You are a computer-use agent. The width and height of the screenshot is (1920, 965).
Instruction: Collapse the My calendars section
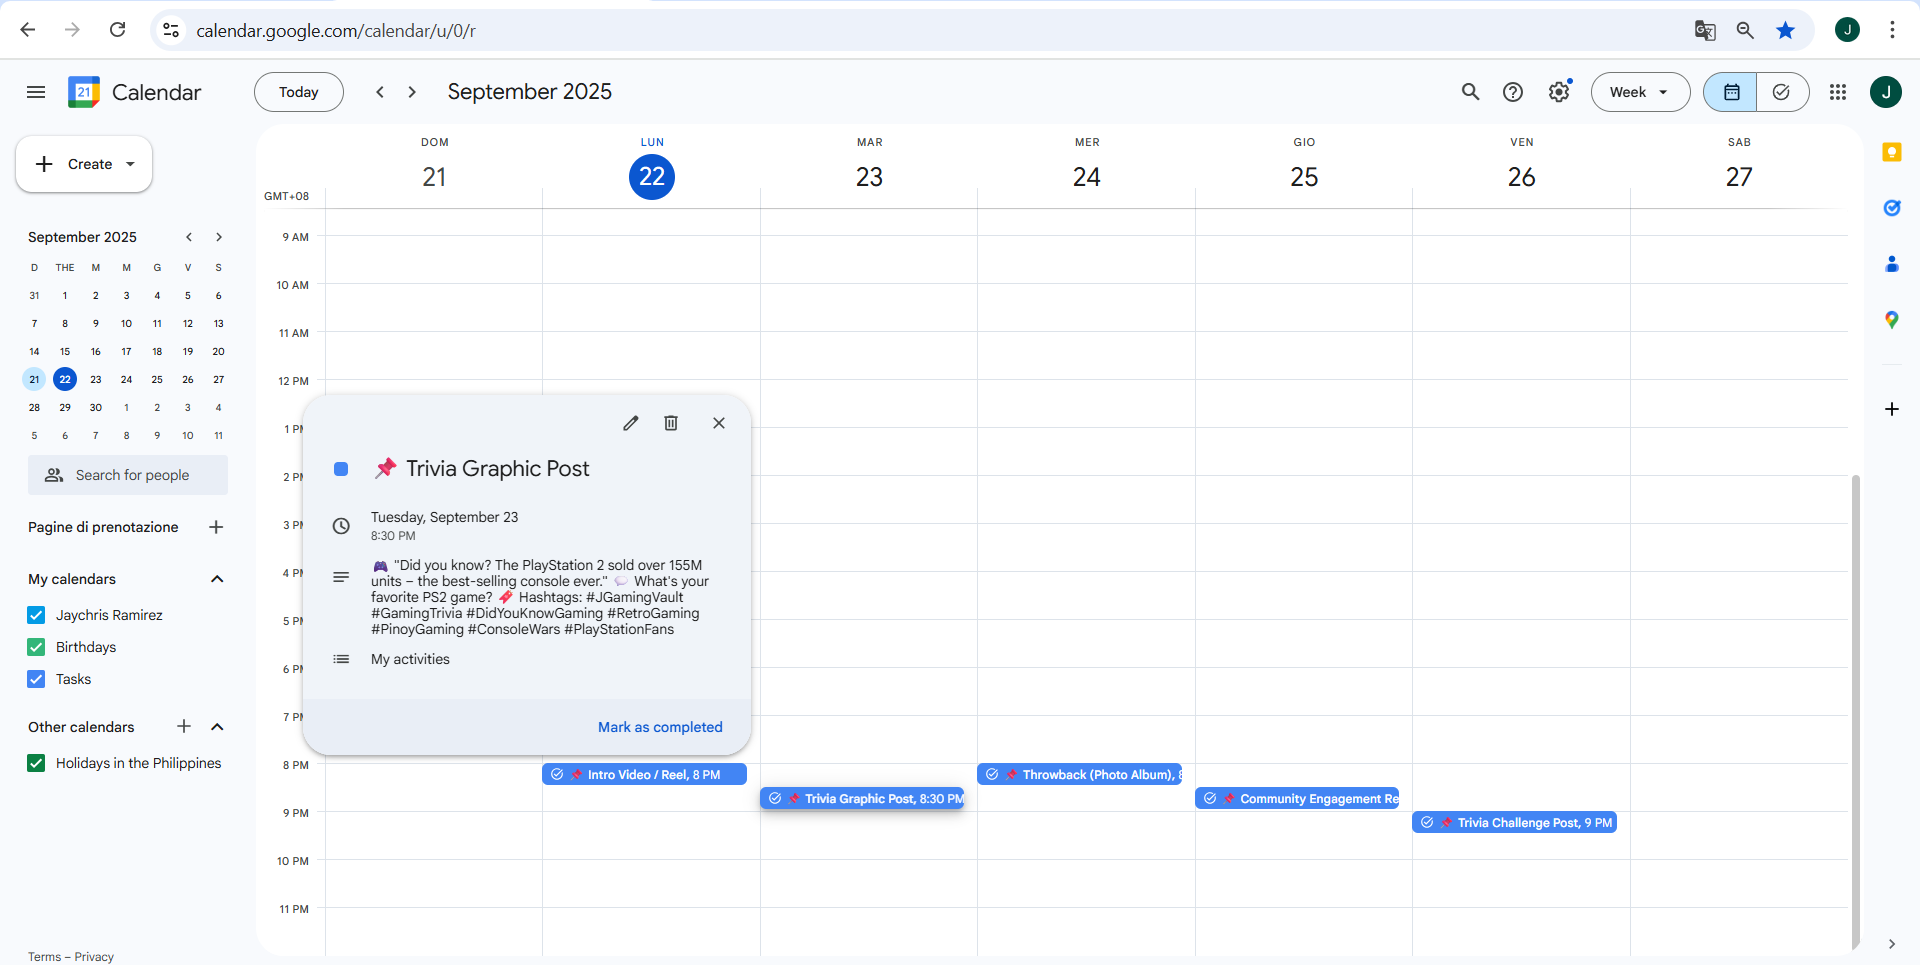pyautogui.click(x=217, y=579)
